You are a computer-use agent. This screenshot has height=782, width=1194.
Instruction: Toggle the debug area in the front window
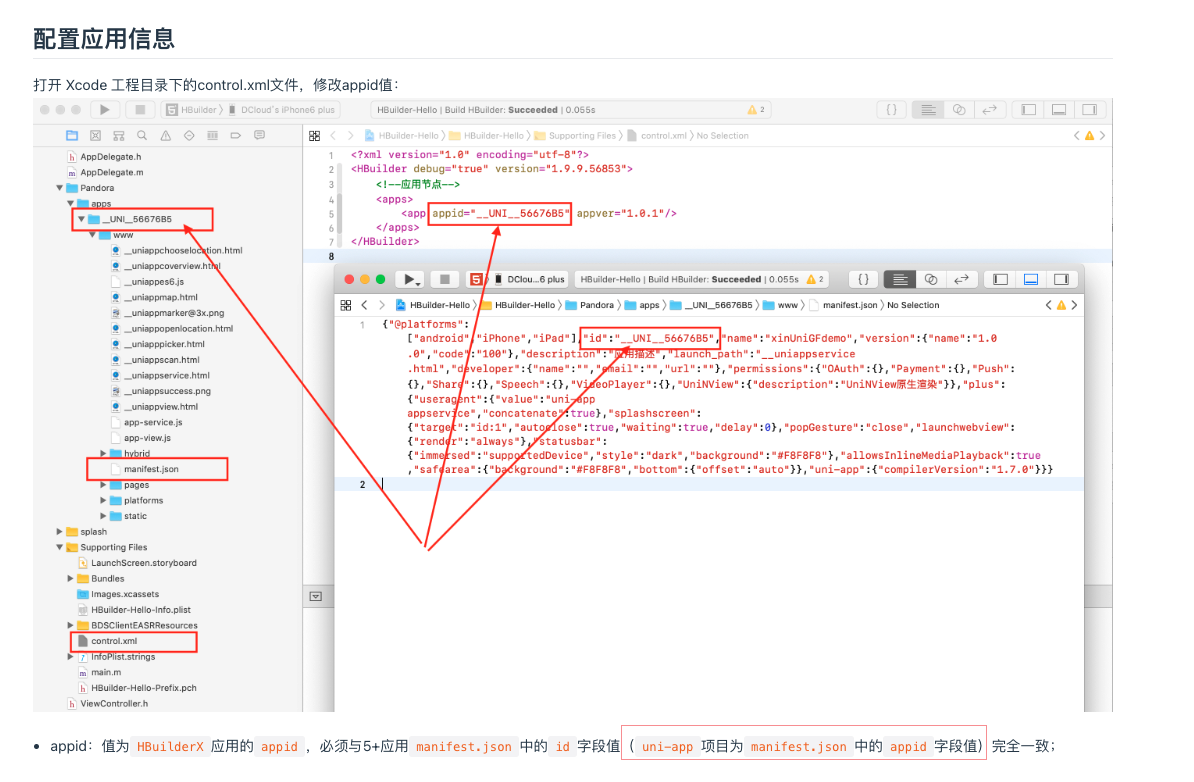point(1031,279)
